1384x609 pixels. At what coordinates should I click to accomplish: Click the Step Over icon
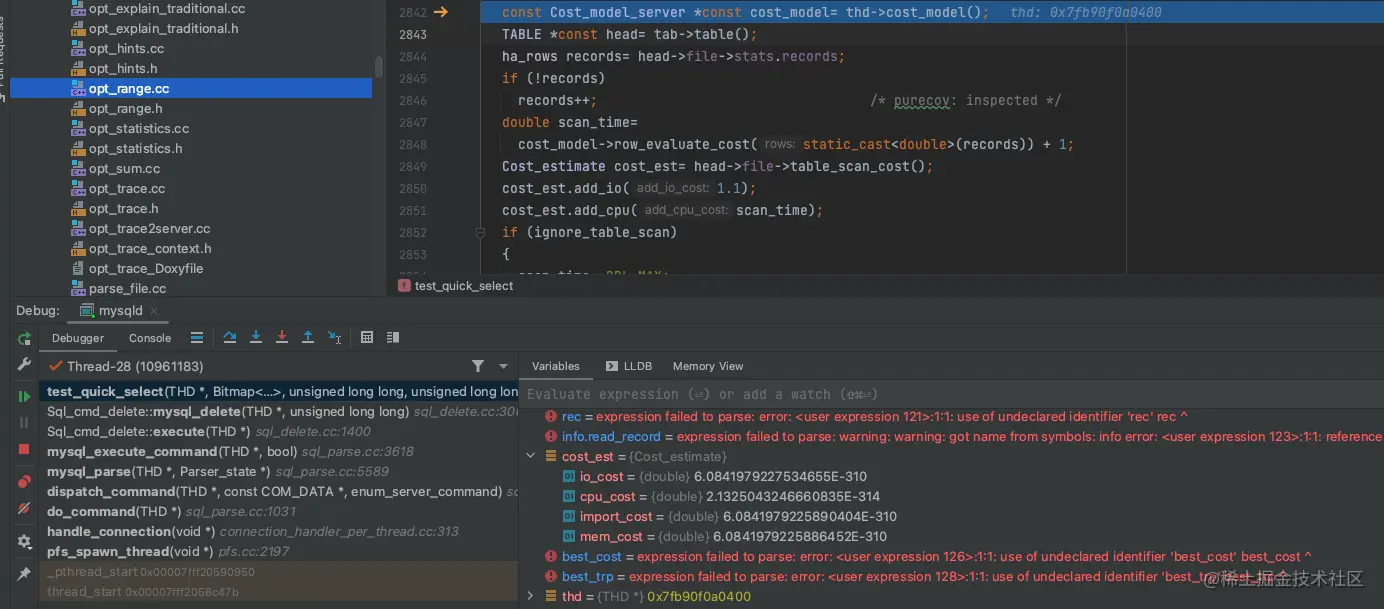[x=230, y=338]
